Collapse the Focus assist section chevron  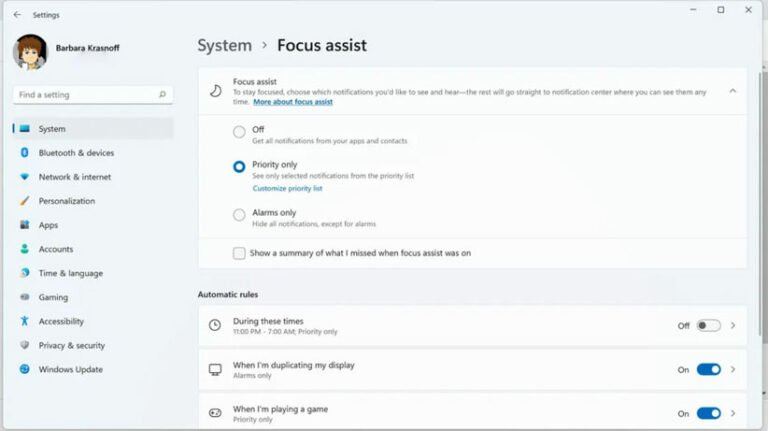[x=732, y=91]
